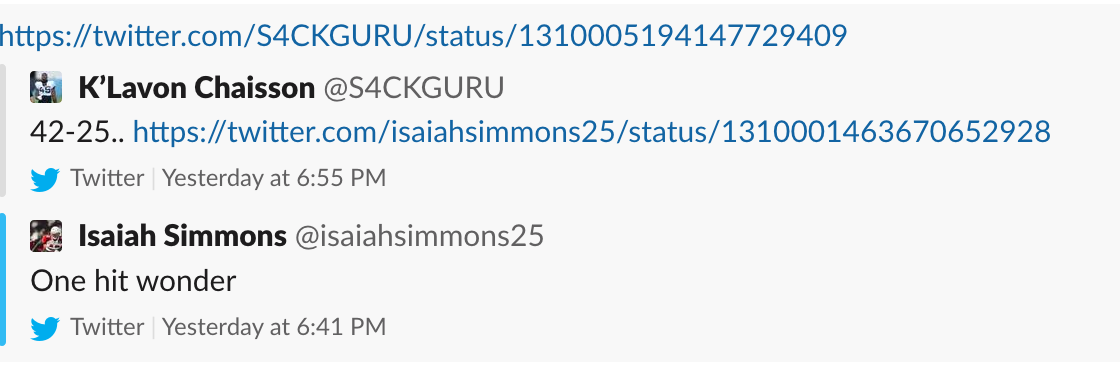Open Isaiah Simmons author name

[182, 236]
